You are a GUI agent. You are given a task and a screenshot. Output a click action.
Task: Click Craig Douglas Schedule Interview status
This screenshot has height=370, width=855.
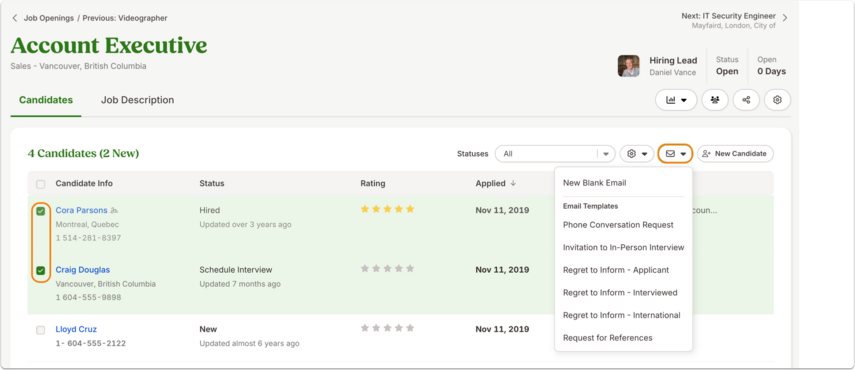click(x=236, y=270)
